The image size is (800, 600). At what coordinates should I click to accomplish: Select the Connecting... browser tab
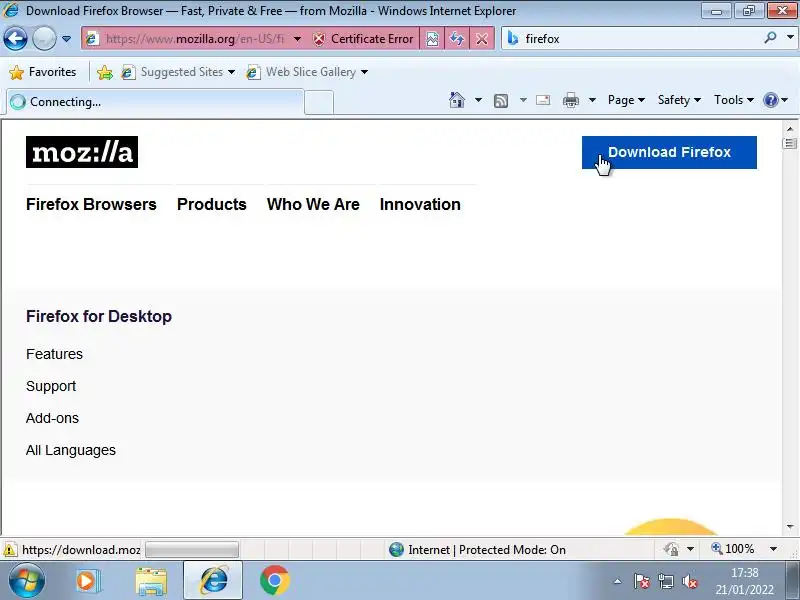[x=155, y=102]
